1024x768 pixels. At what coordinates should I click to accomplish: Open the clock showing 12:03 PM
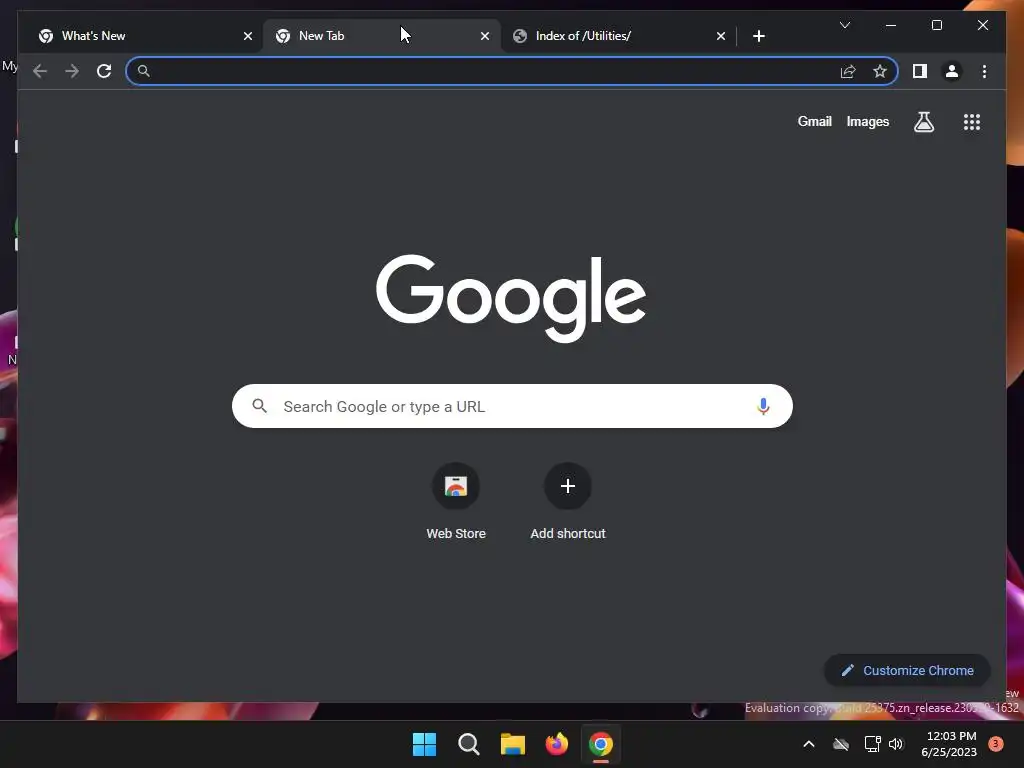coord(949,744)
